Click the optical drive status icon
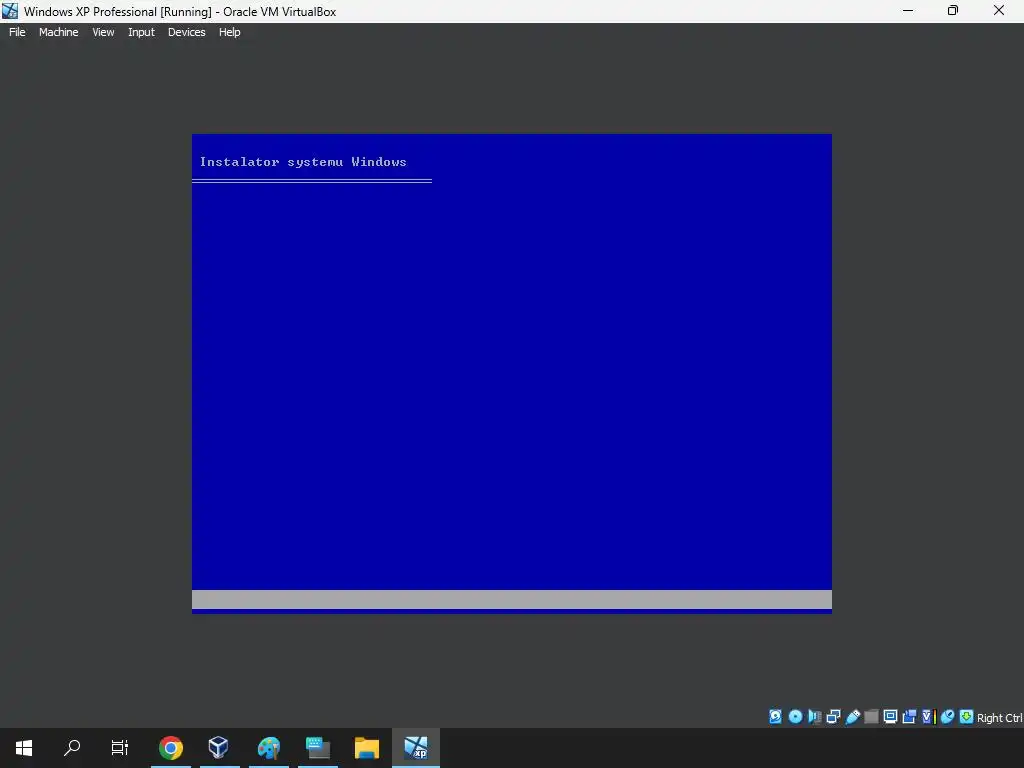This screenshot has width=1024, height=768. pyautogui.click(x=795, y=716)
